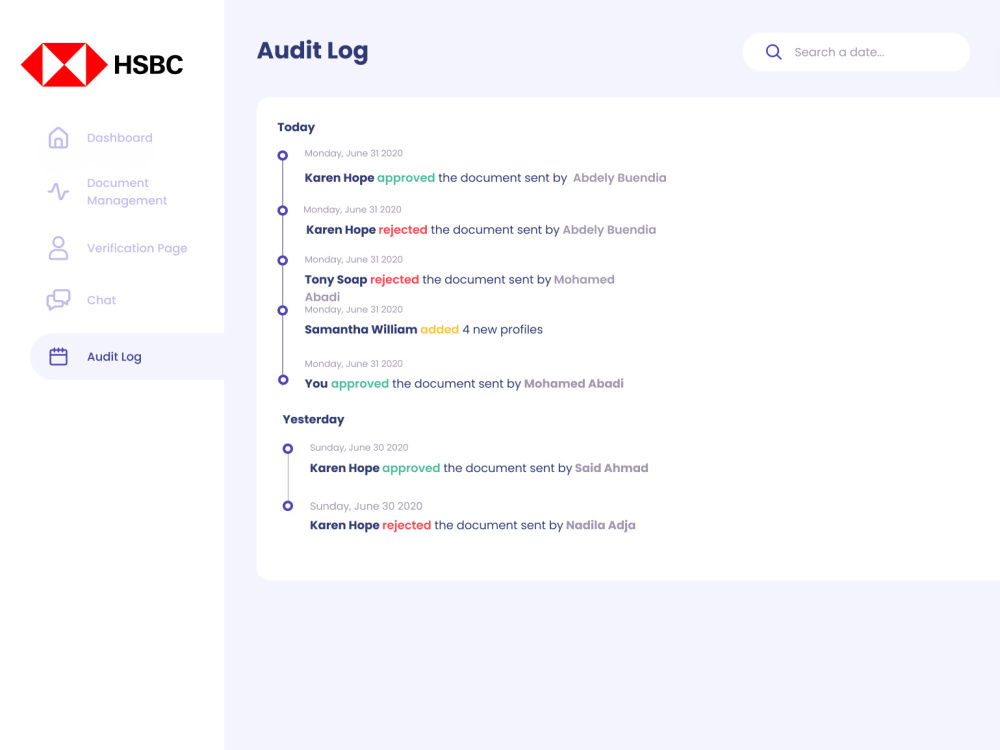The height and width of the screenshot is (750, 1000).
Task: Click the Chat bubbles icon
Action: click(58, 300)
